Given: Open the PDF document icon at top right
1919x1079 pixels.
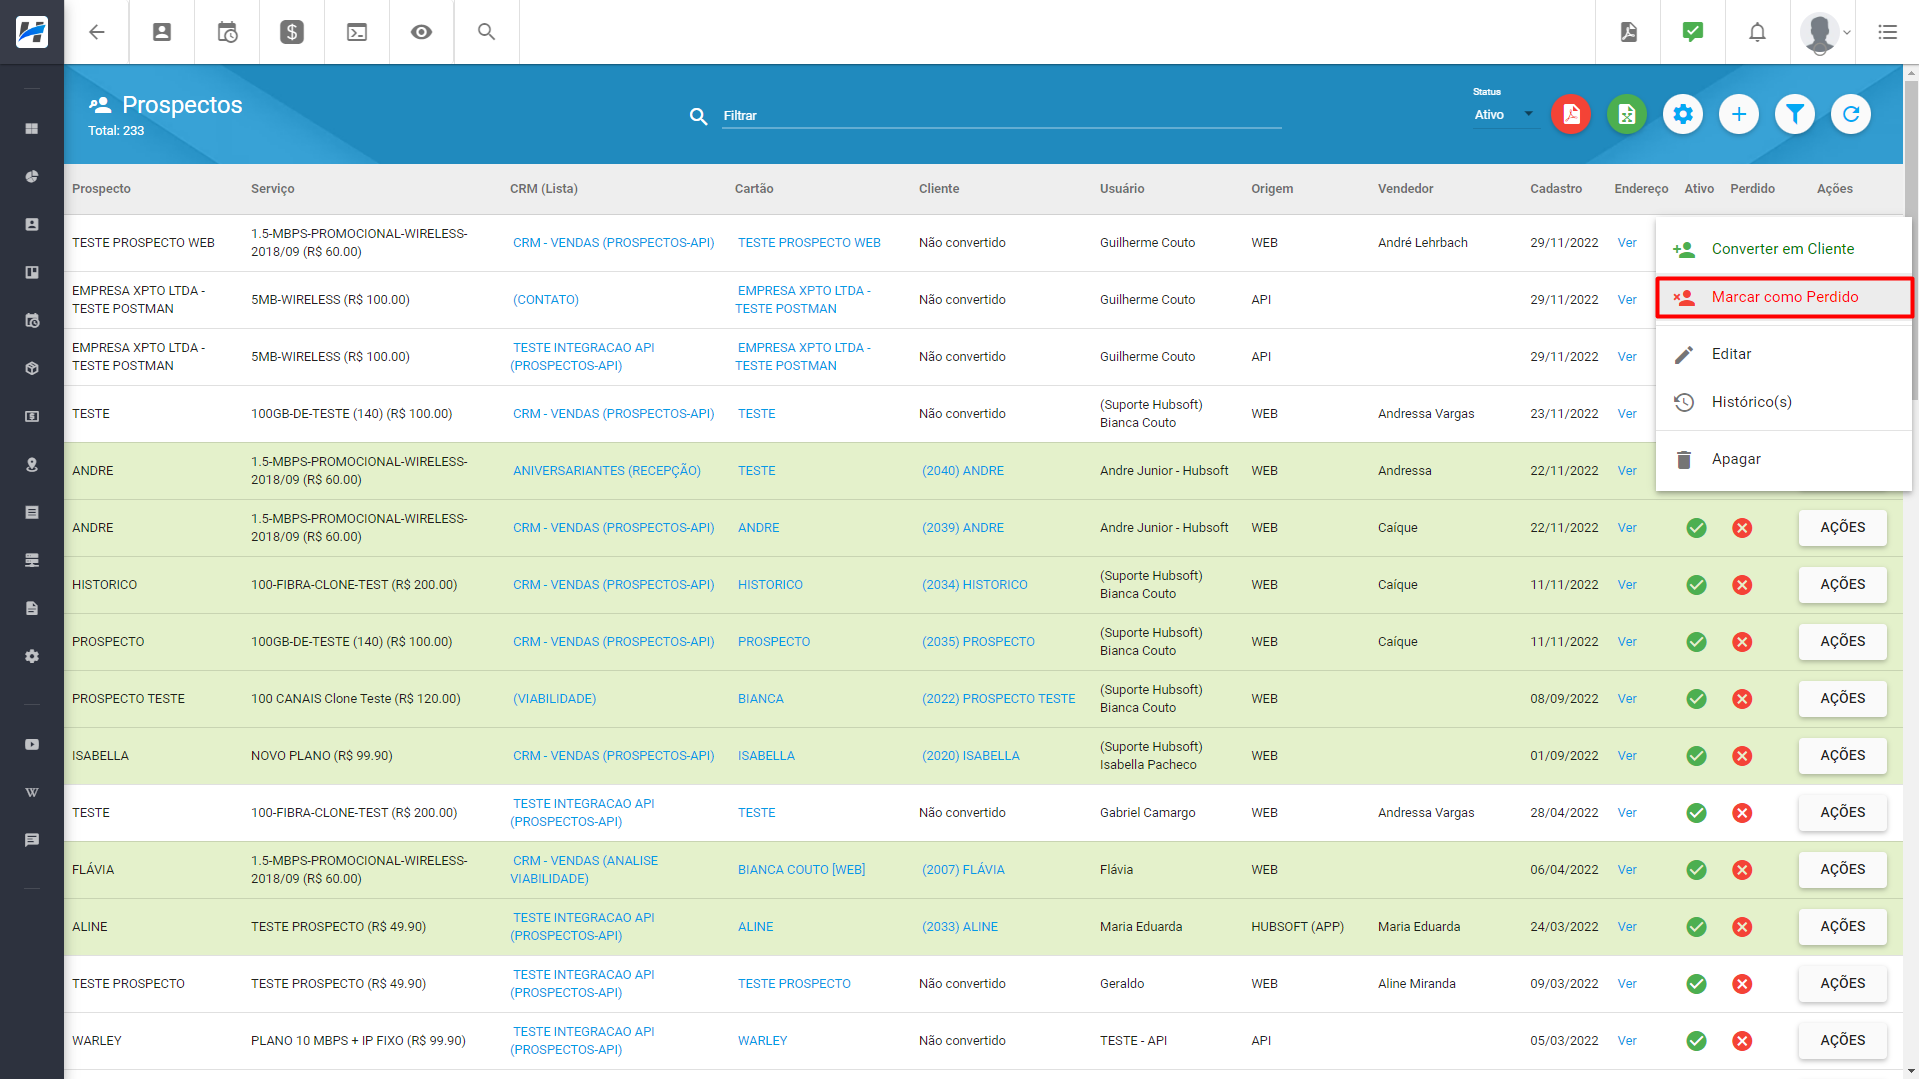Looking at the screenshot, I should [1629, 32].
